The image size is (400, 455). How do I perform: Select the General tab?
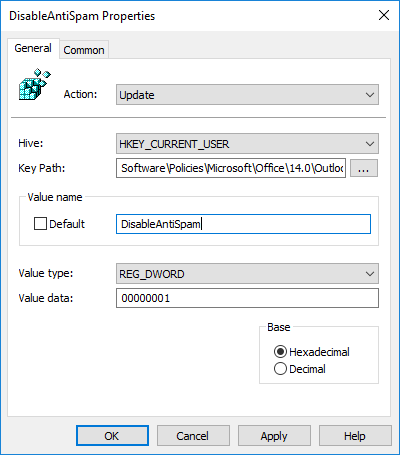(33, 48)
